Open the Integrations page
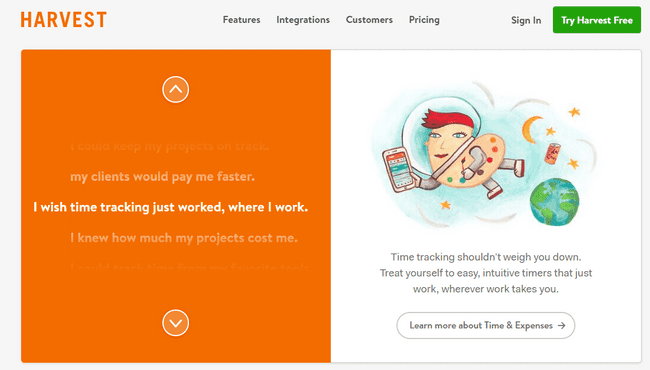 tap(303, 20)
